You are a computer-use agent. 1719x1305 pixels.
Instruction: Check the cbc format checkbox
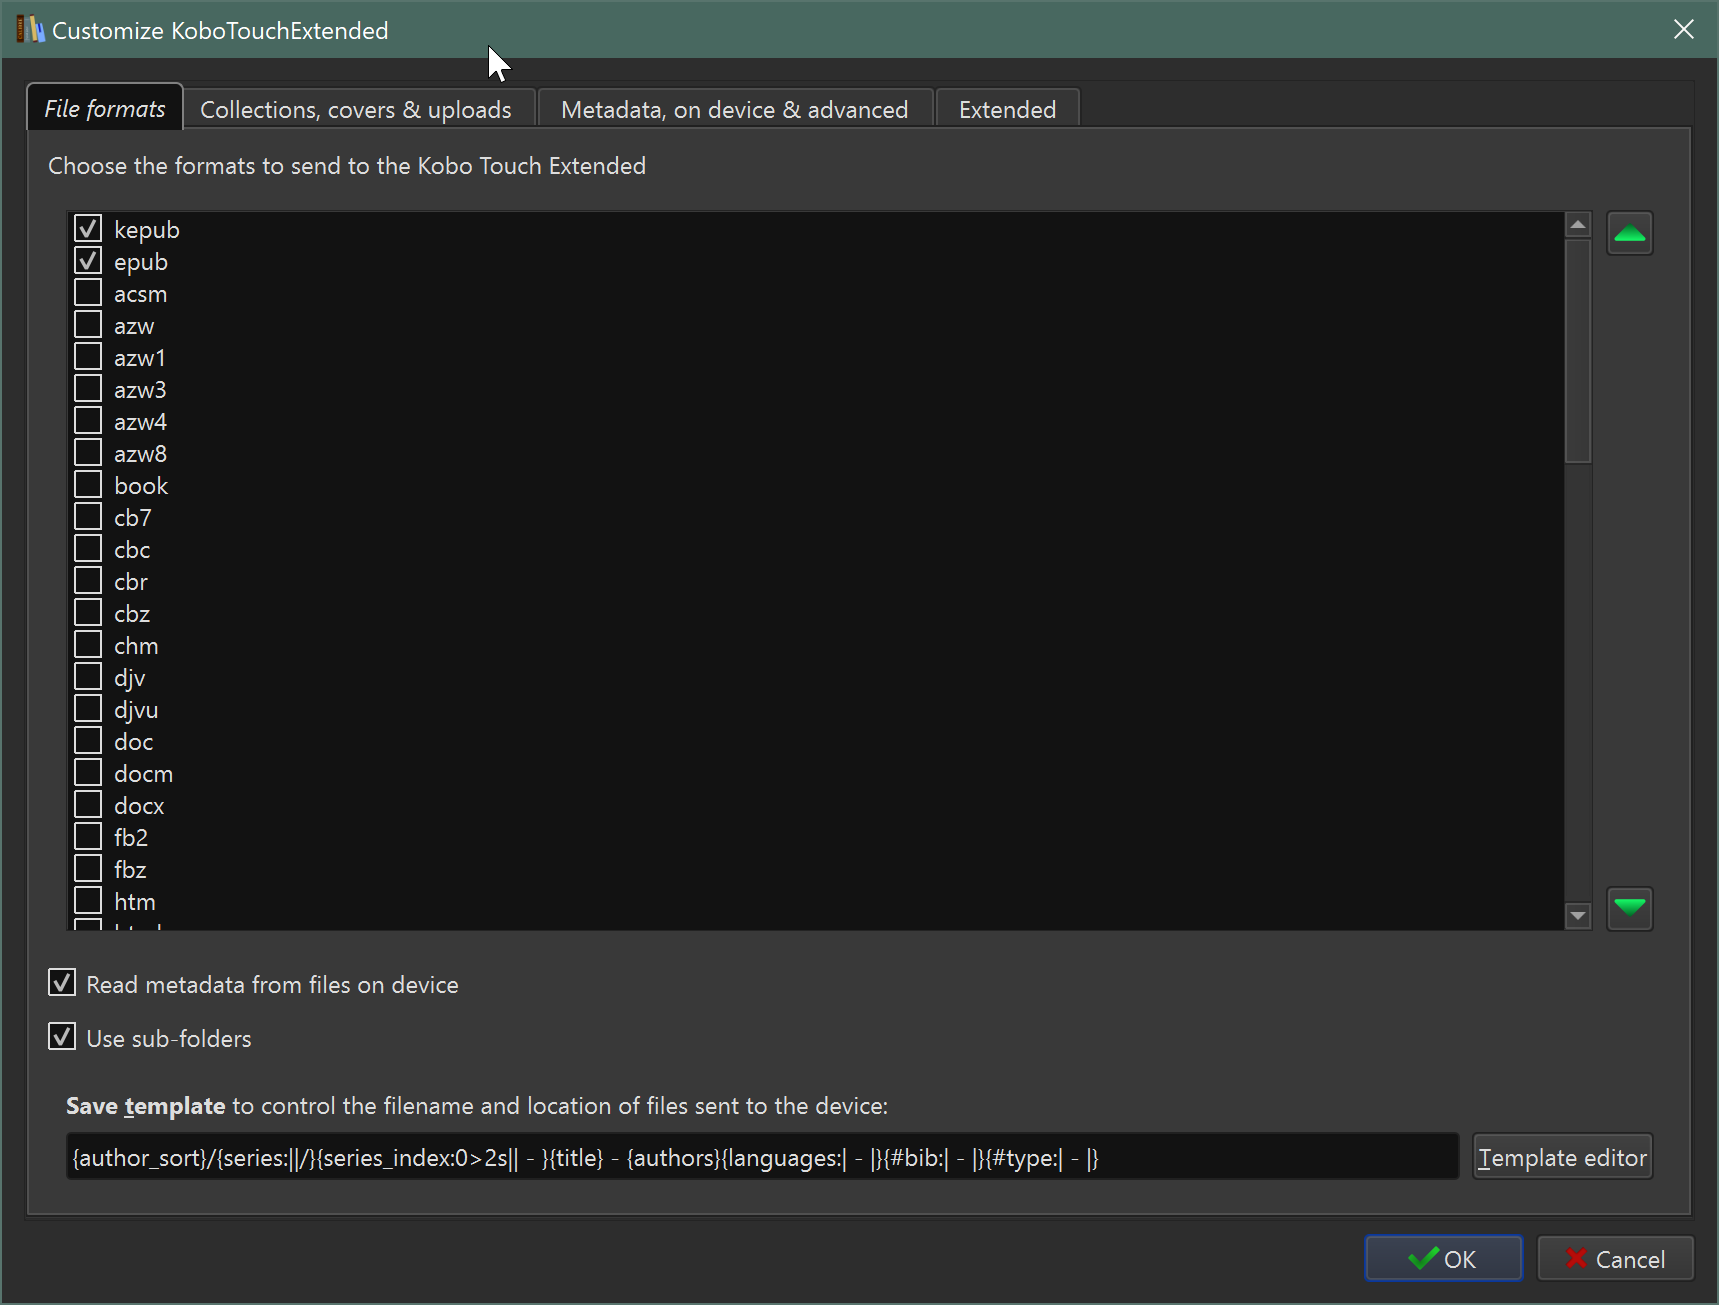tap(88, 549)
